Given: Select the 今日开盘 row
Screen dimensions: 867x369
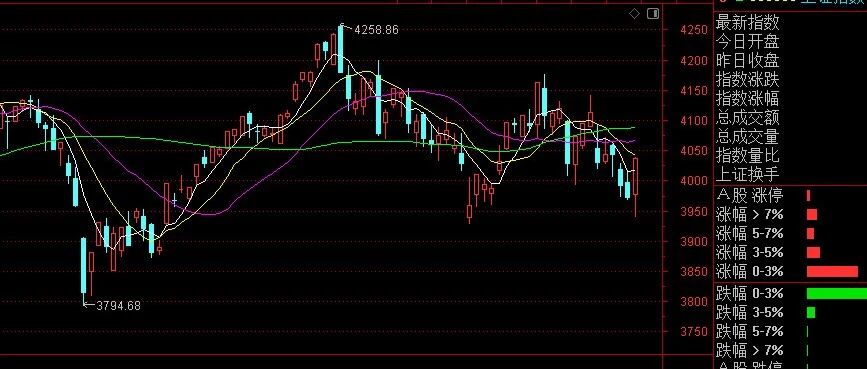Looking at the screenshot, I should pos(748,41).
